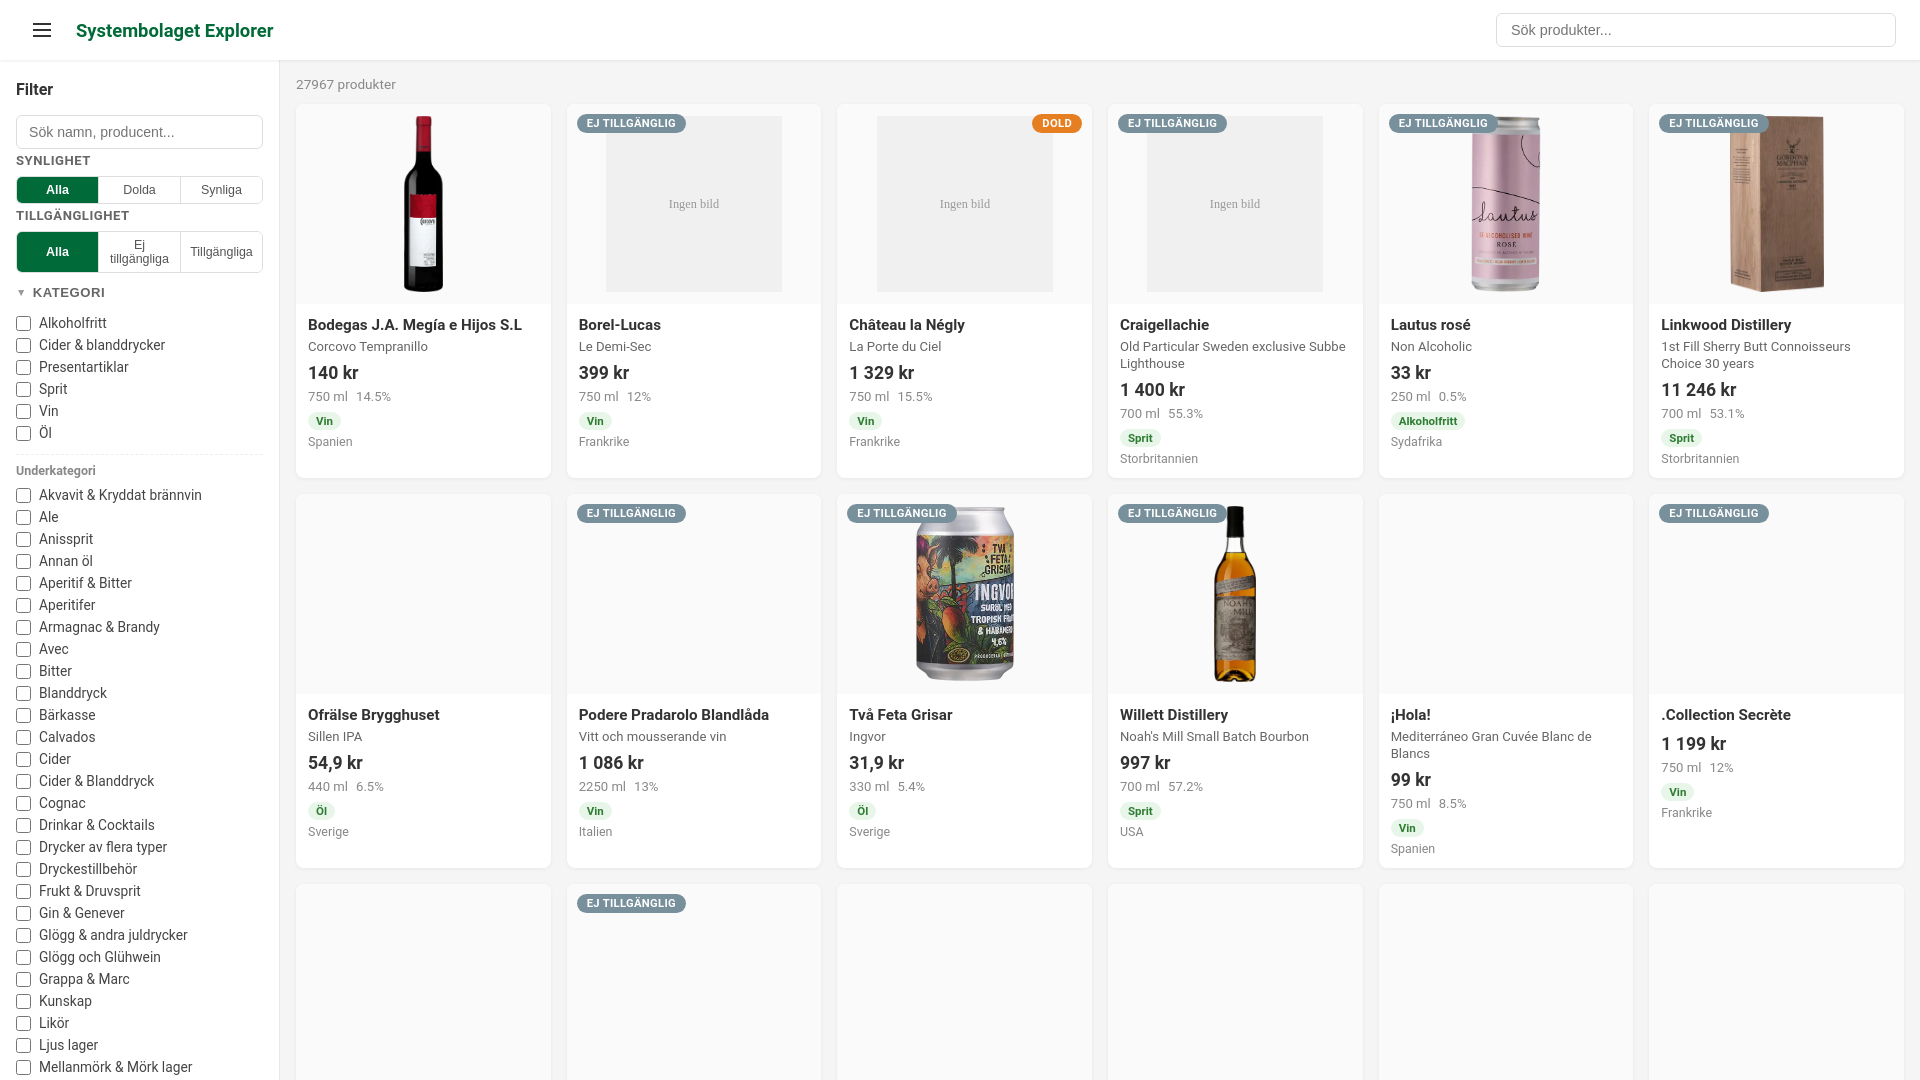Open the Två Feta Grisar can image
This screenshot has width=1920, height=1080.
964,594
